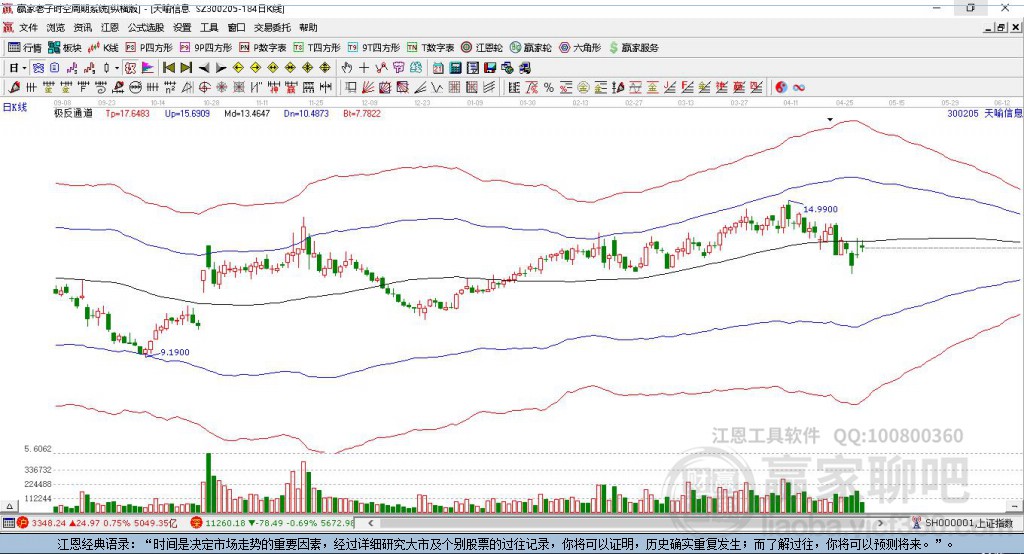
Task: Click the black left arrow
Action: pos(204,68)
